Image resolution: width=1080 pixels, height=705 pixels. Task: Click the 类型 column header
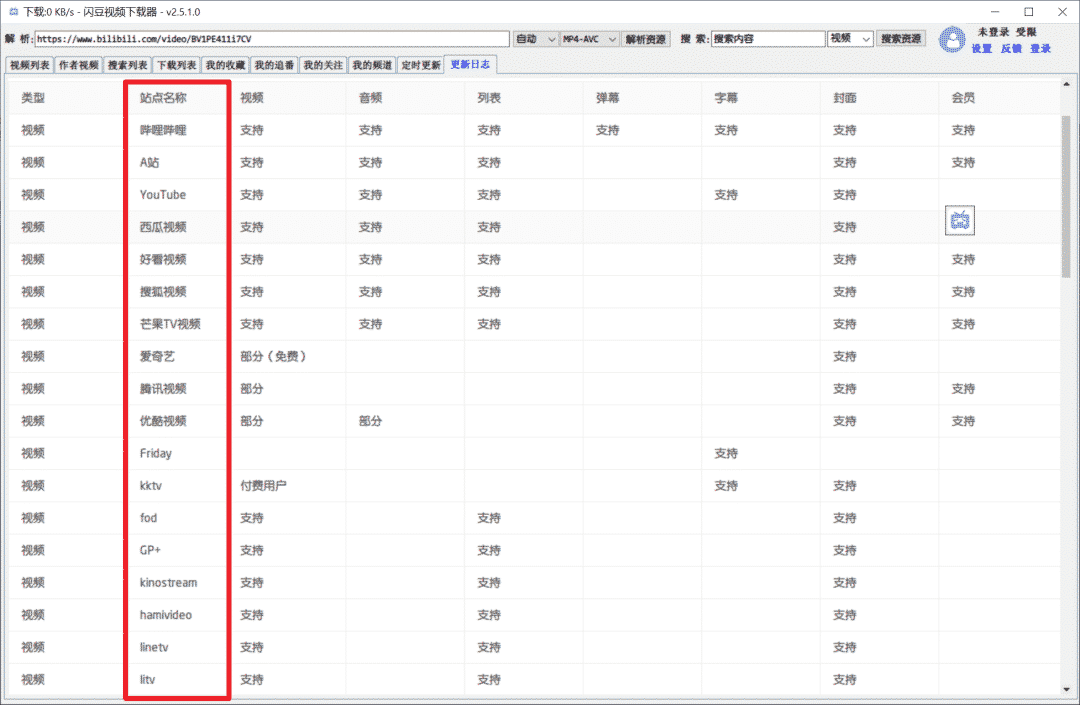click(32, 98)
